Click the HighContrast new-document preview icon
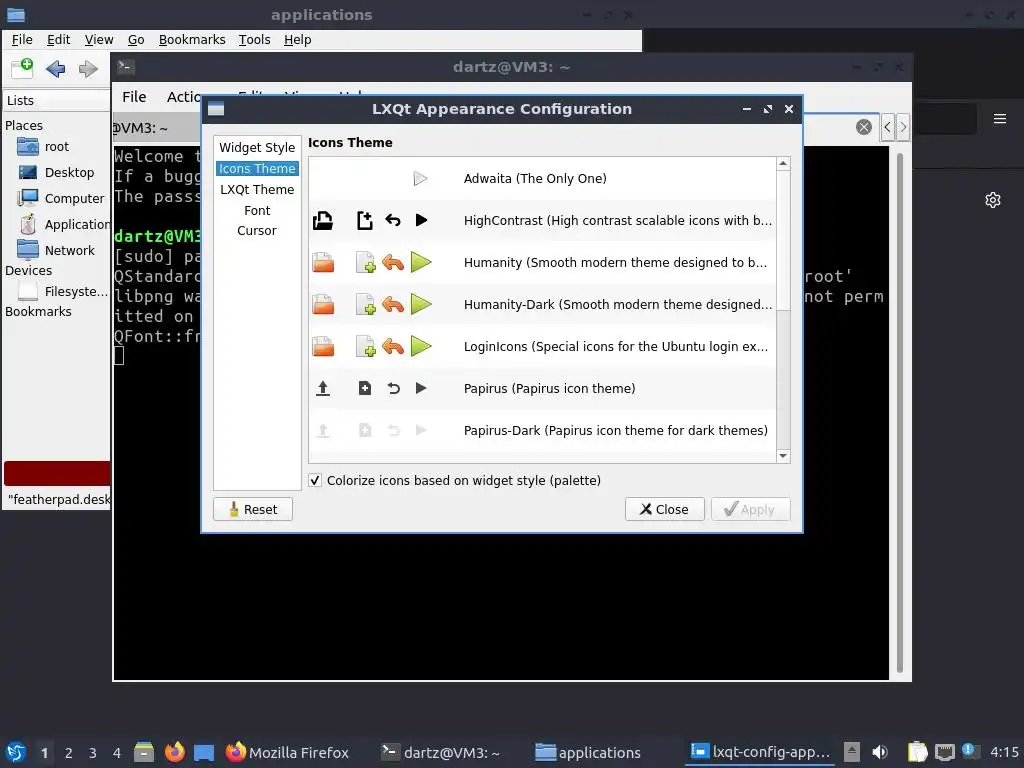 364,221
